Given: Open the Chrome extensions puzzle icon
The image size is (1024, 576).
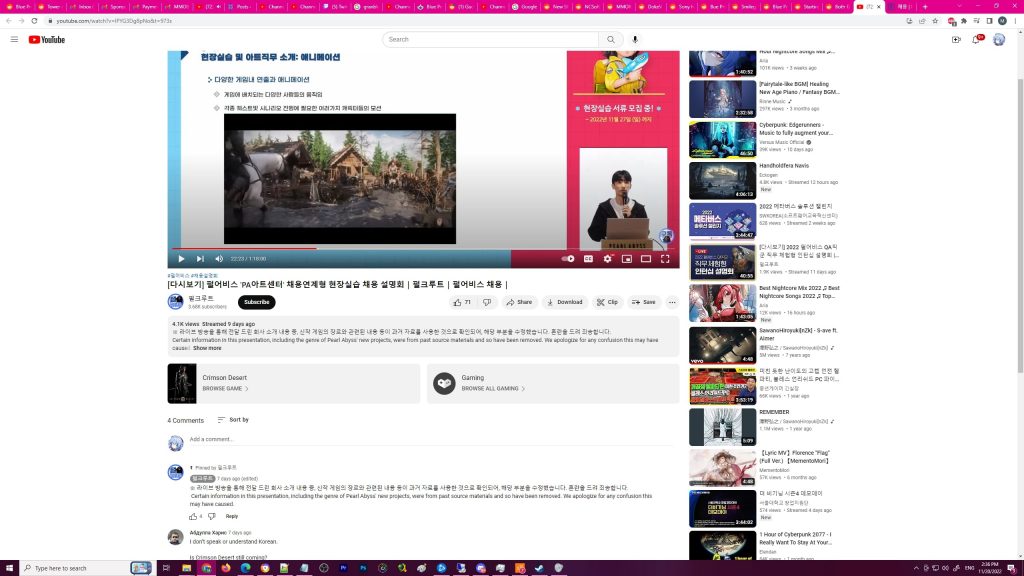Looking at the screenshot, I should tap(964, 21).
